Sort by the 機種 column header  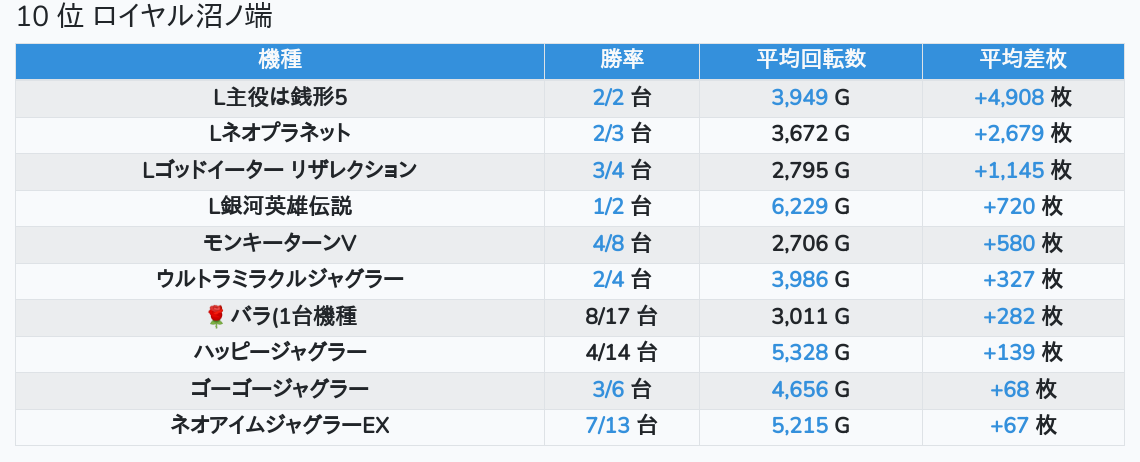(280, 60)
